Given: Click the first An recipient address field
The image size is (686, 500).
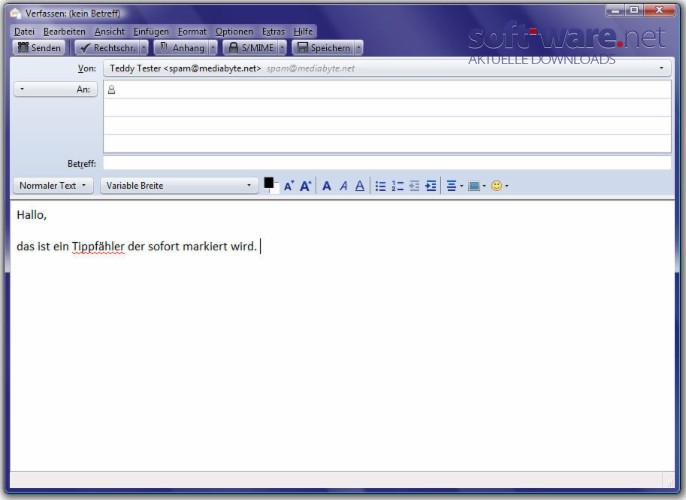Looking at the screenshot, I should click(387, 90).
